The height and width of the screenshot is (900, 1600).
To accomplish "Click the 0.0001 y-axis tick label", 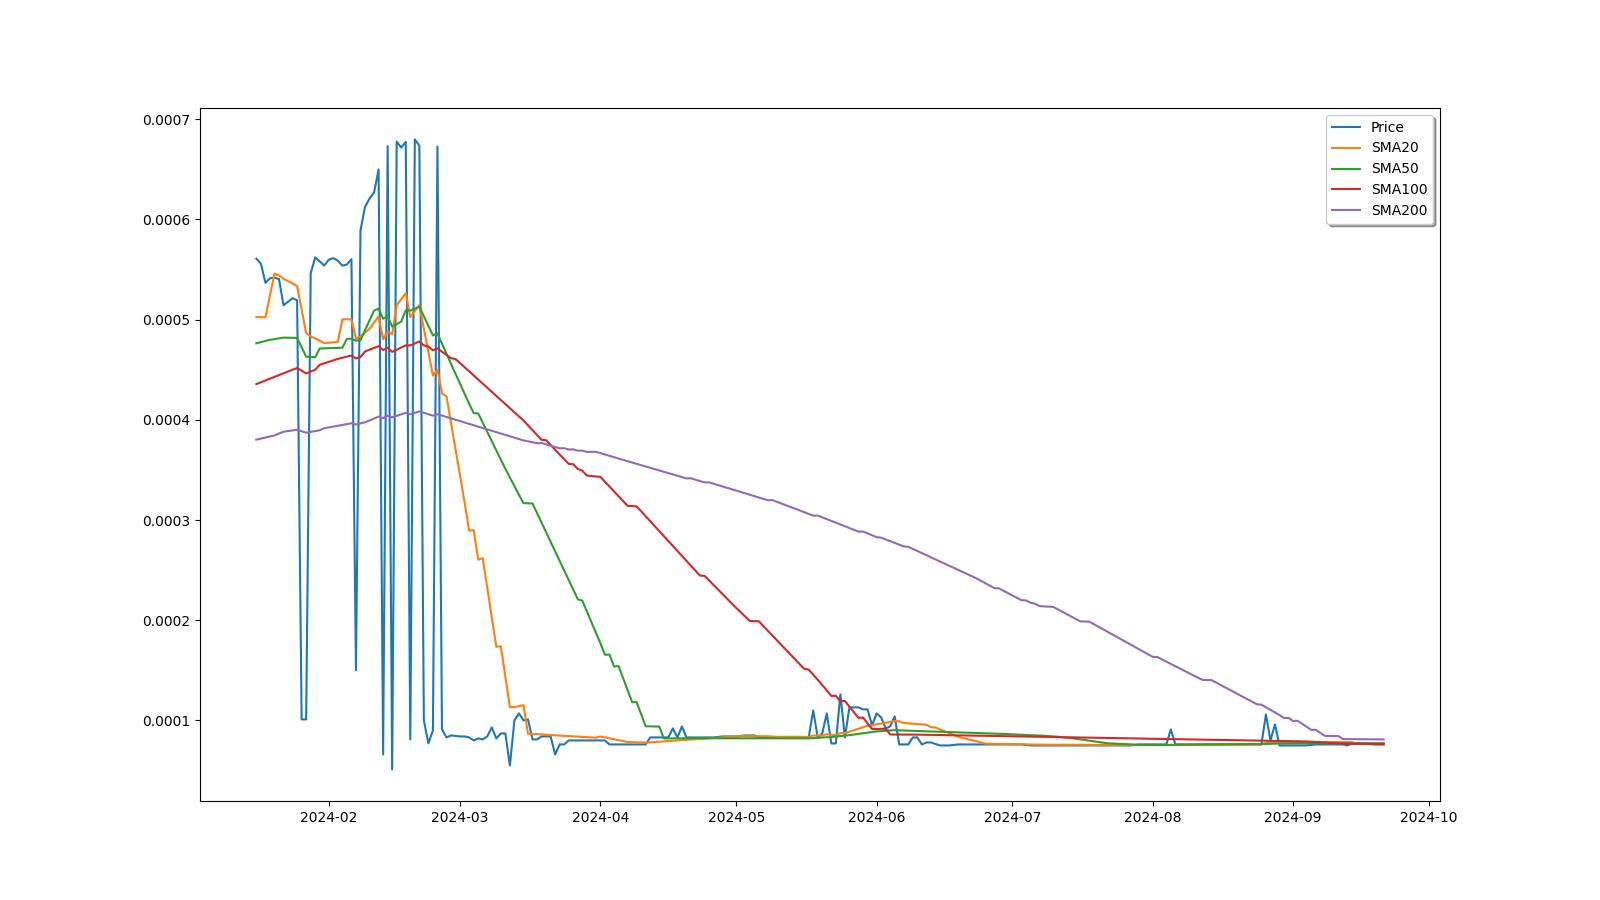I will coord(168,721).
